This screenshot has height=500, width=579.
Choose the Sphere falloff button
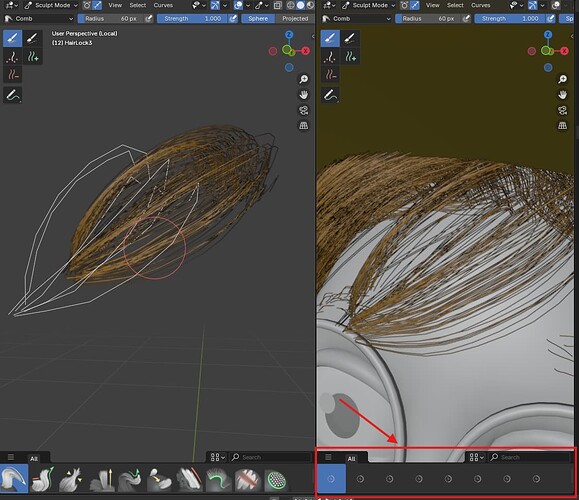click(258, 18)
